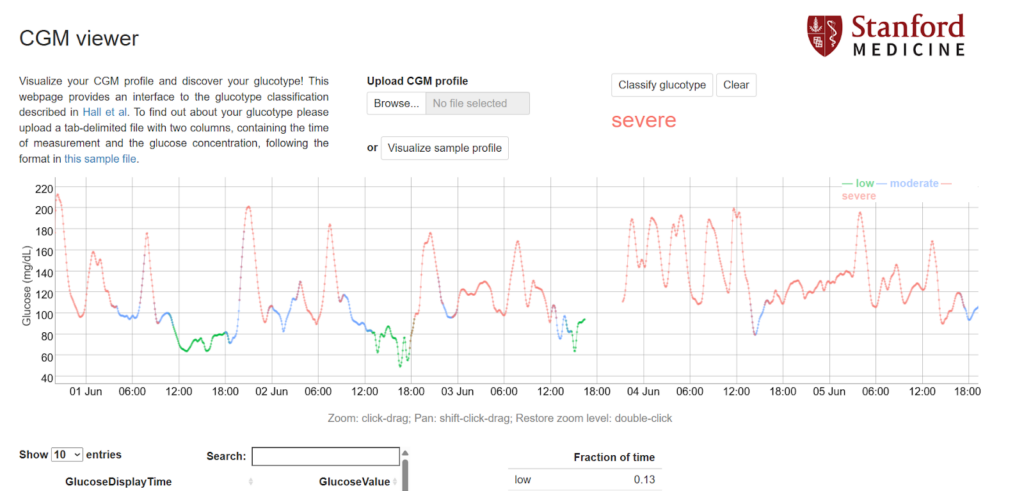Click the '02 Jun' x-axis label
The width and height of the screenshot is (1024, 491).
(x=272, y=392)
